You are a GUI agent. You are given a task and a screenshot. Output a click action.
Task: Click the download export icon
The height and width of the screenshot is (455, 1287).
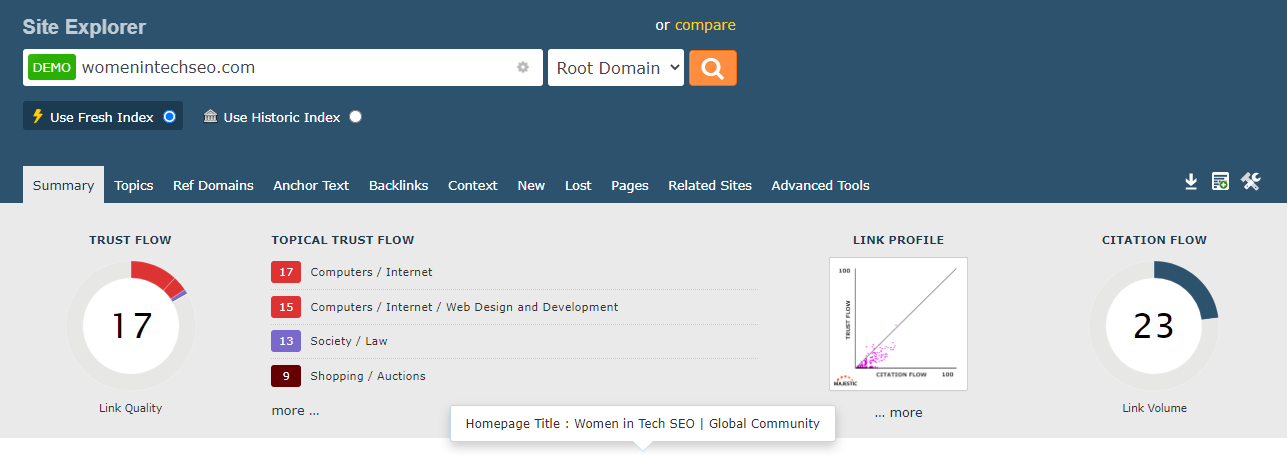[1191, 181]
